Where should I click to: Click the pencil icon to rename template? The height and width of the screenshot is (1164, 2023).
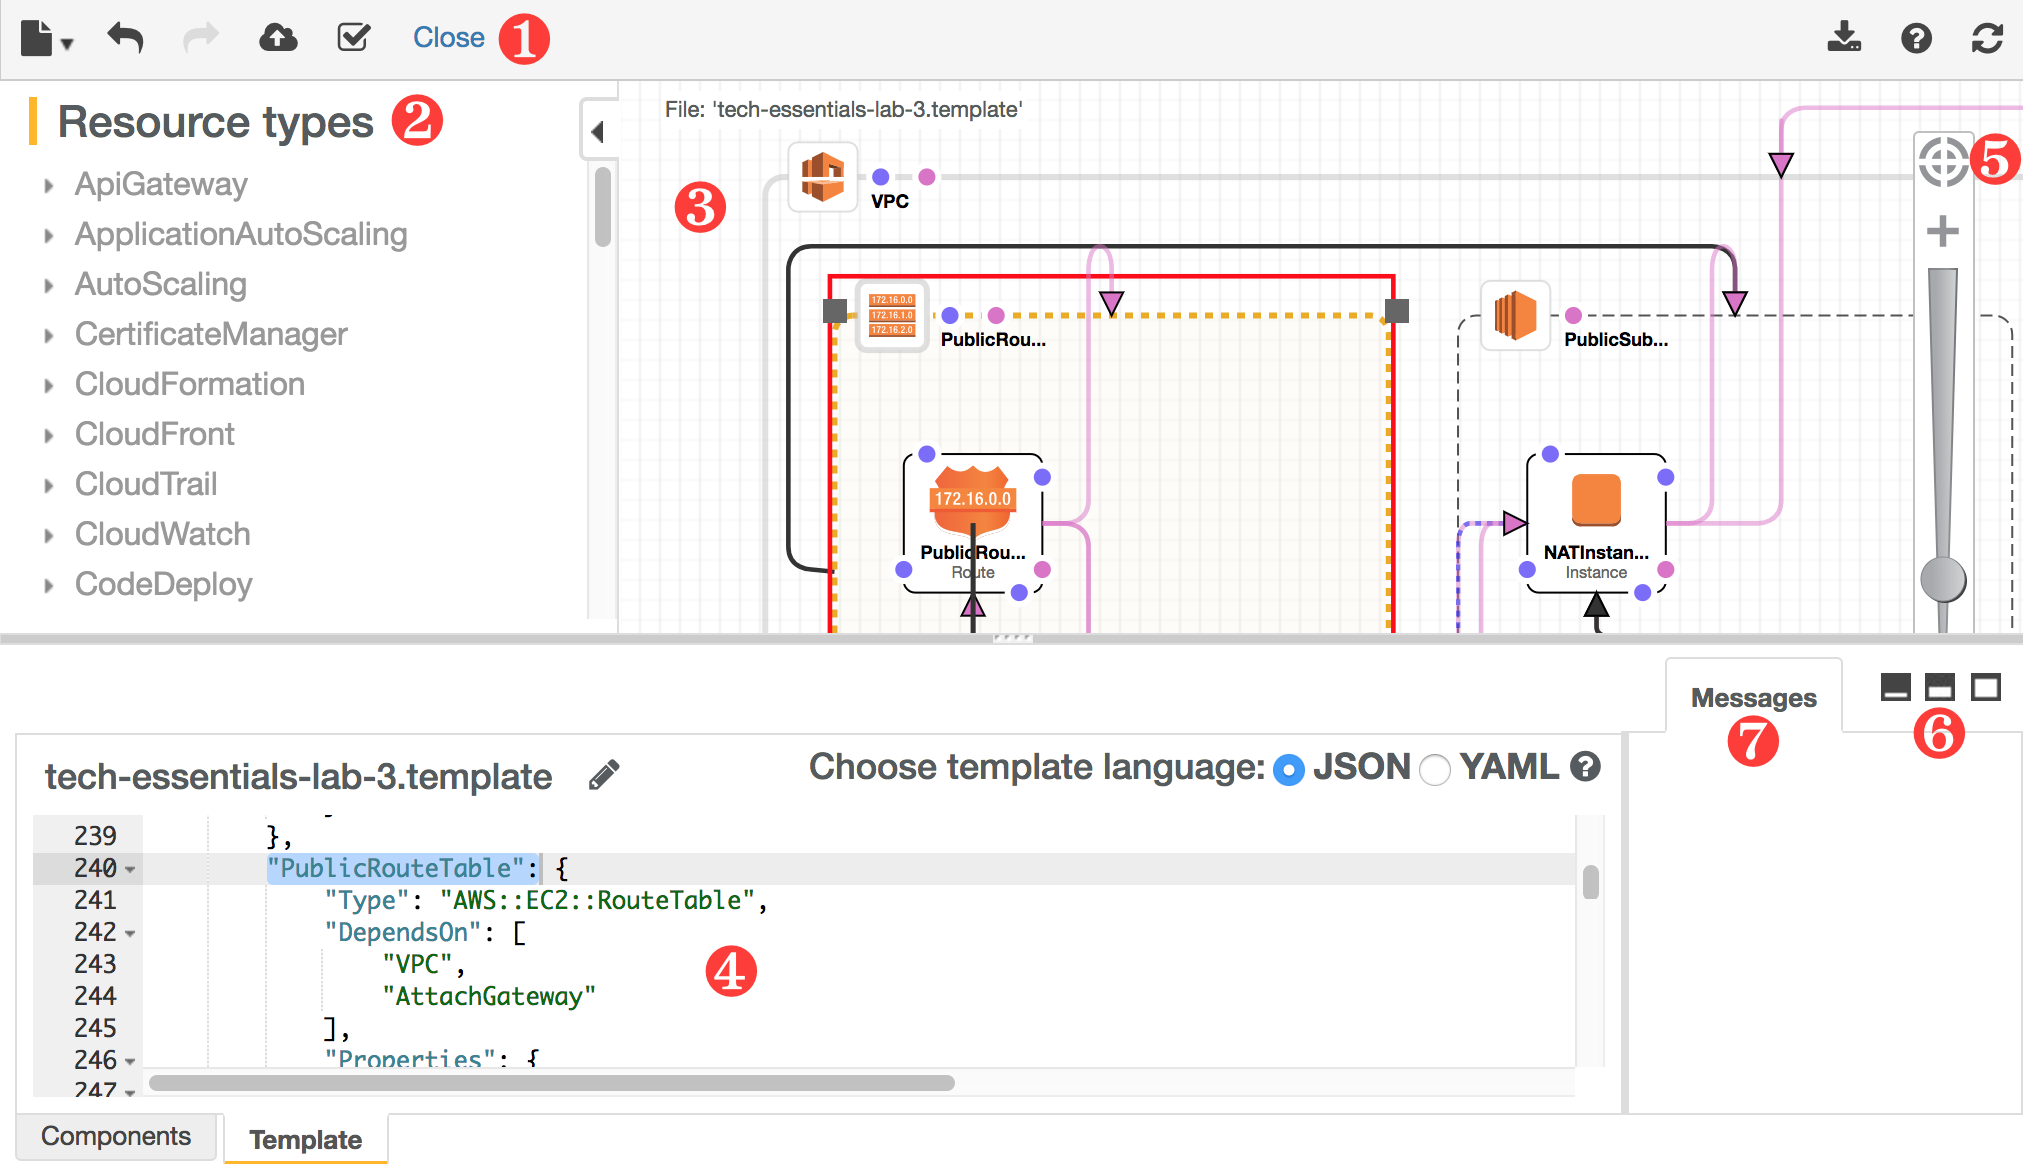[604, 775]
